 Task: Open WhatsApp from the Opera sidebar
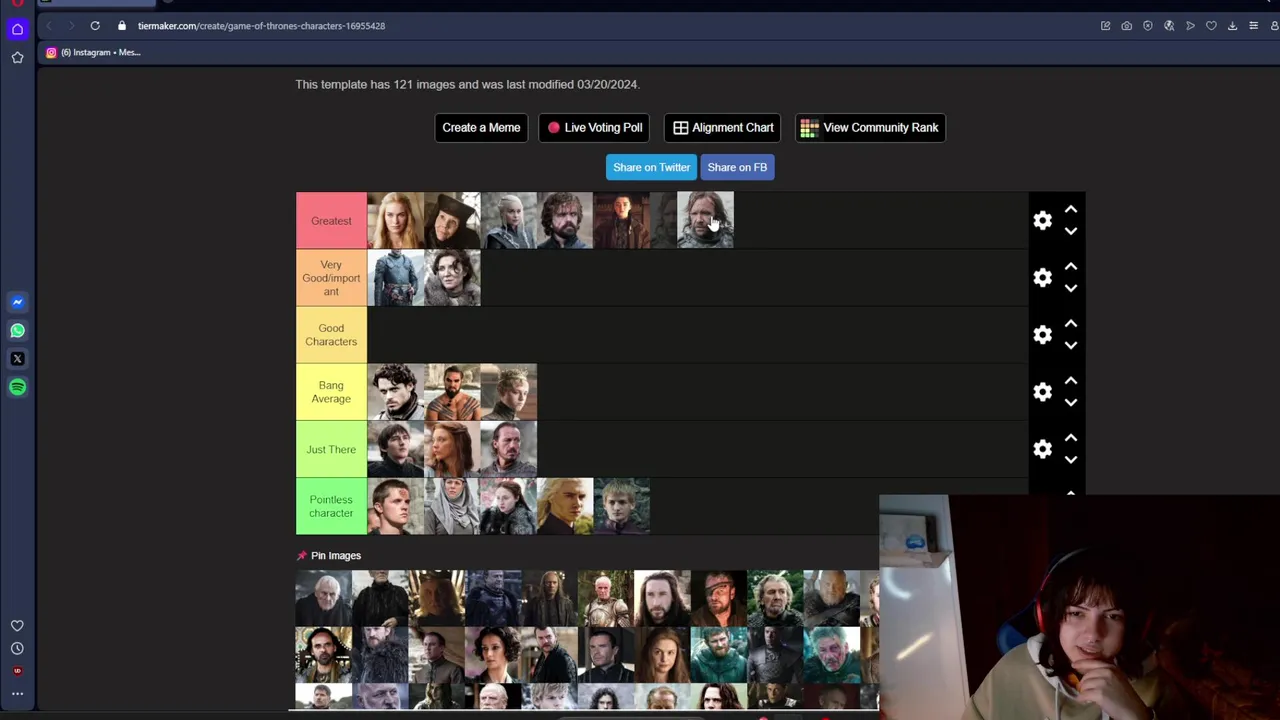[x=17, y=330]
